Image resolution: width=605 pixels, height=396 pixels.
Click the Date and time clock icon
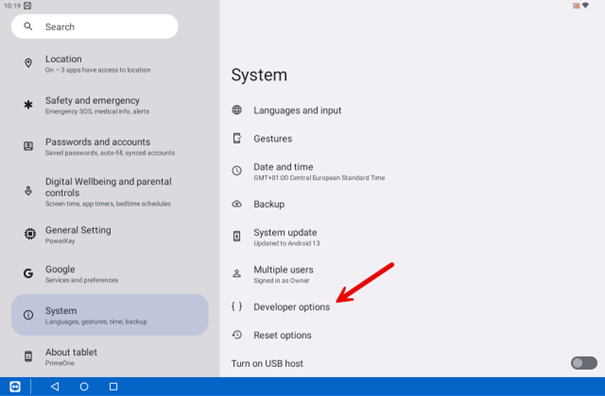(x=237, y=171)
